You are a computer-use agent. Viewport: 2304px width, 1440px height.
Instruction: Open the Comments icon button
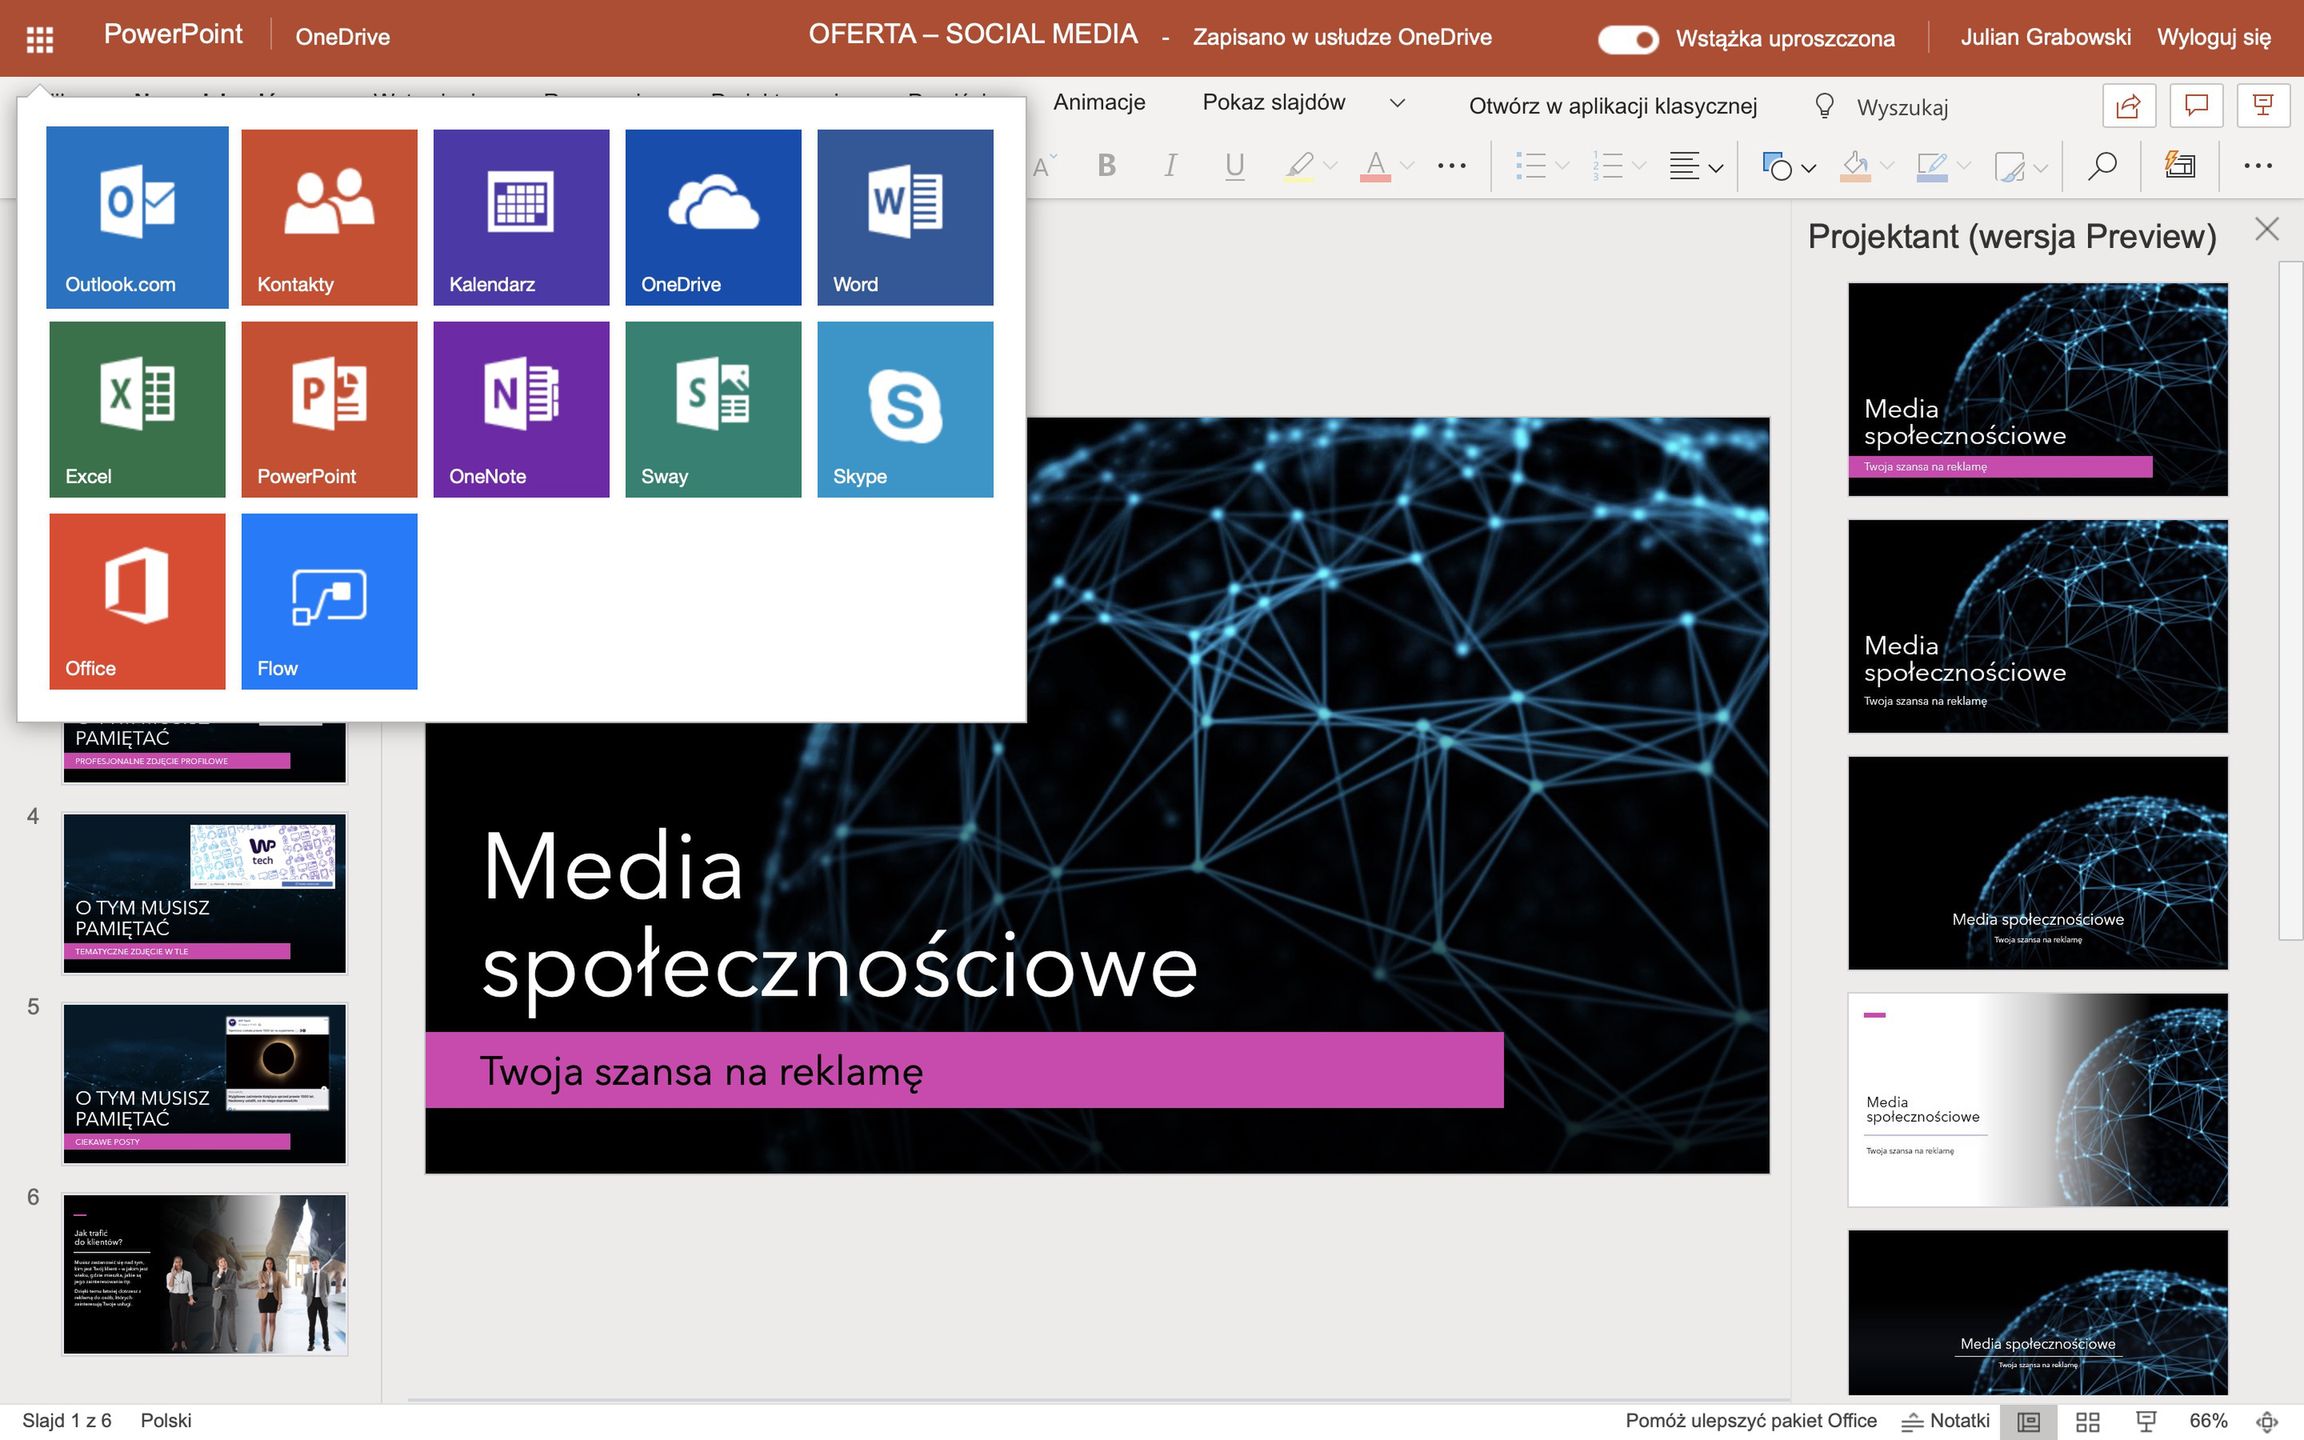(2197, 105)
